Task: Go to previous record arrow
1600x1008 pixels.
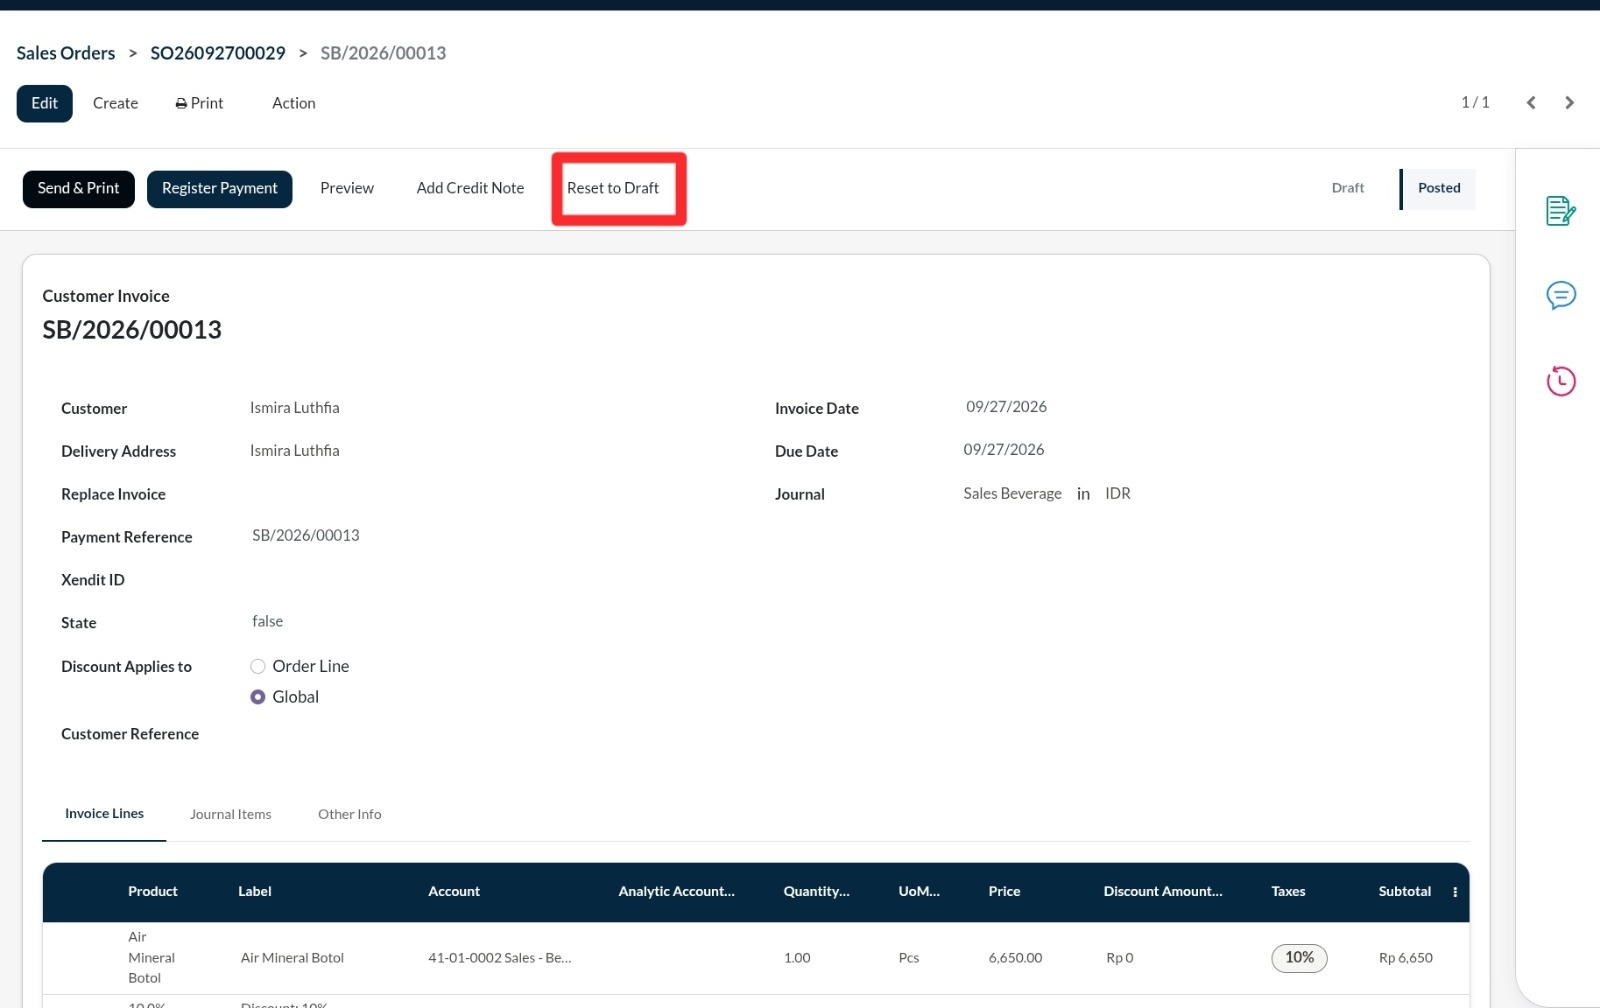Action: point(1531,103)
